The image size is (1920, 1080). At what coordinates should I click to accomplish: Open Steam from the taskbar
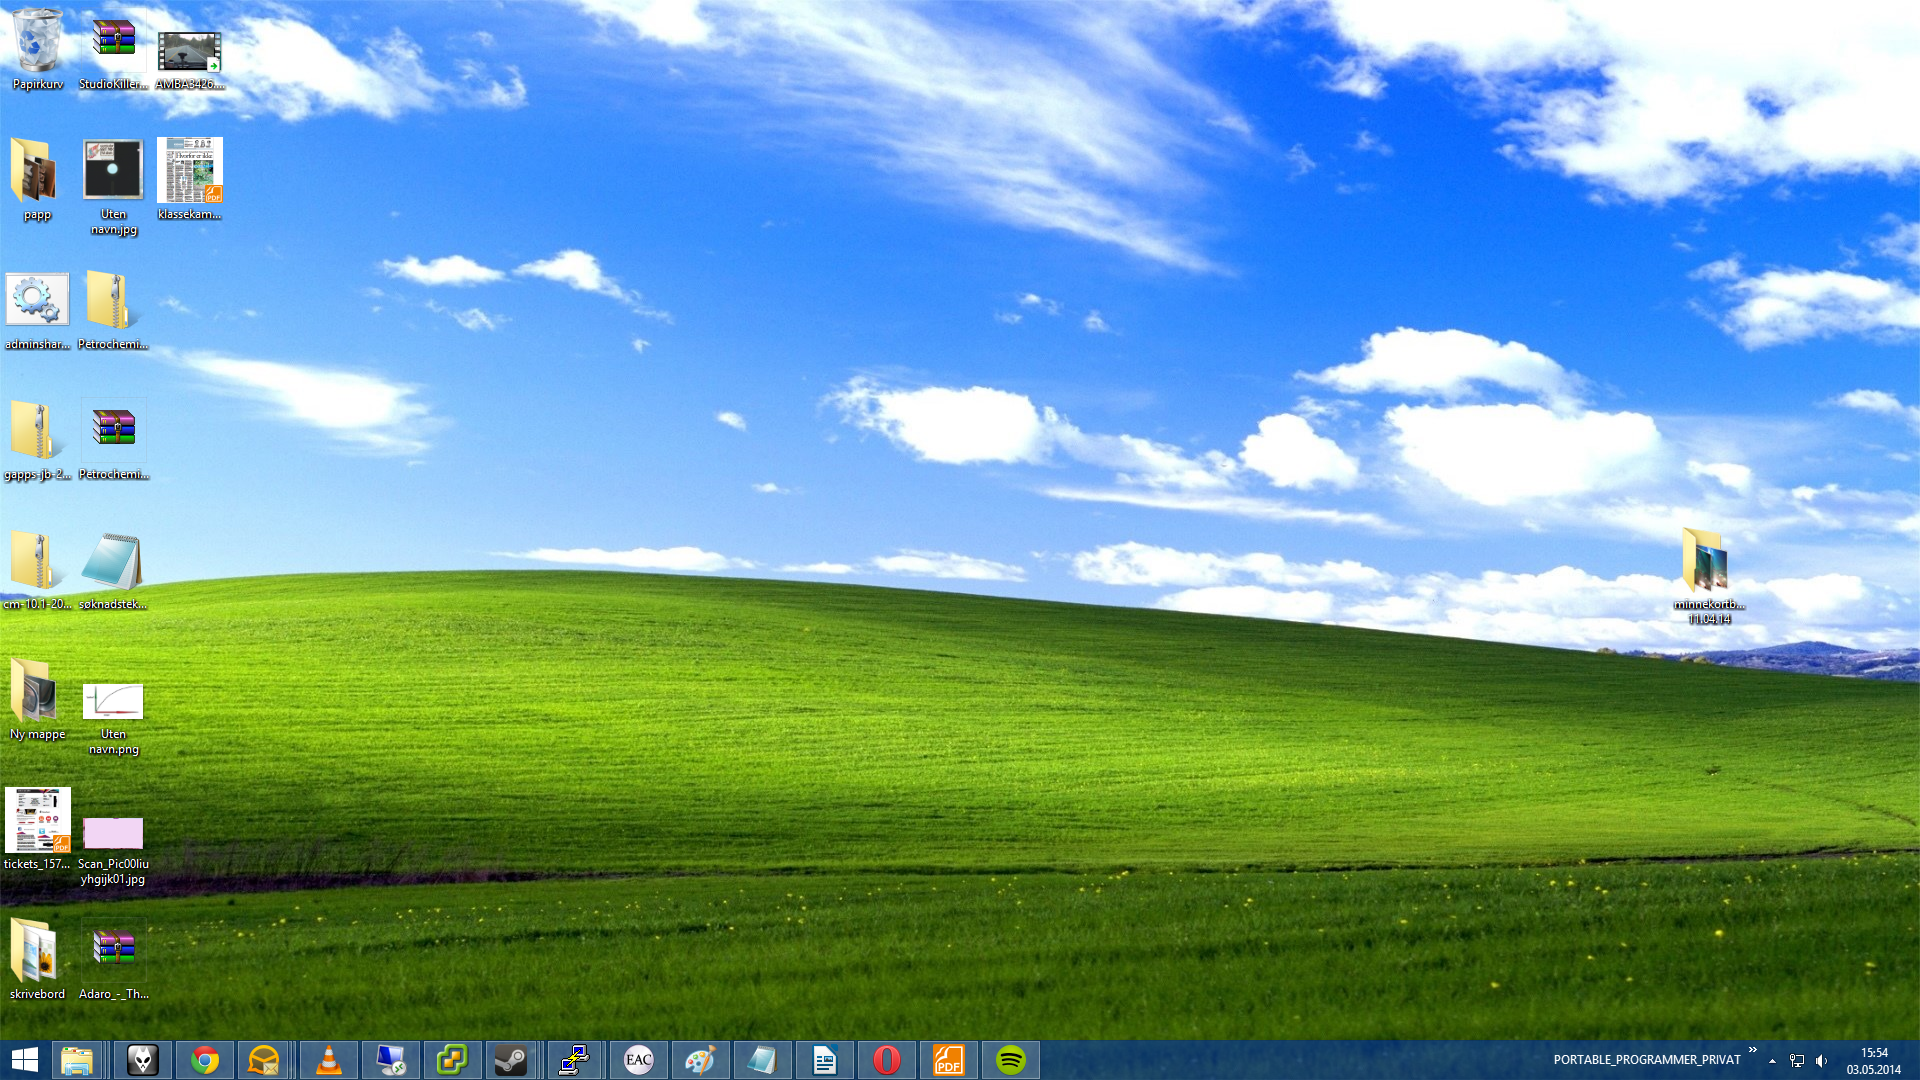[x=511, y=1060]
